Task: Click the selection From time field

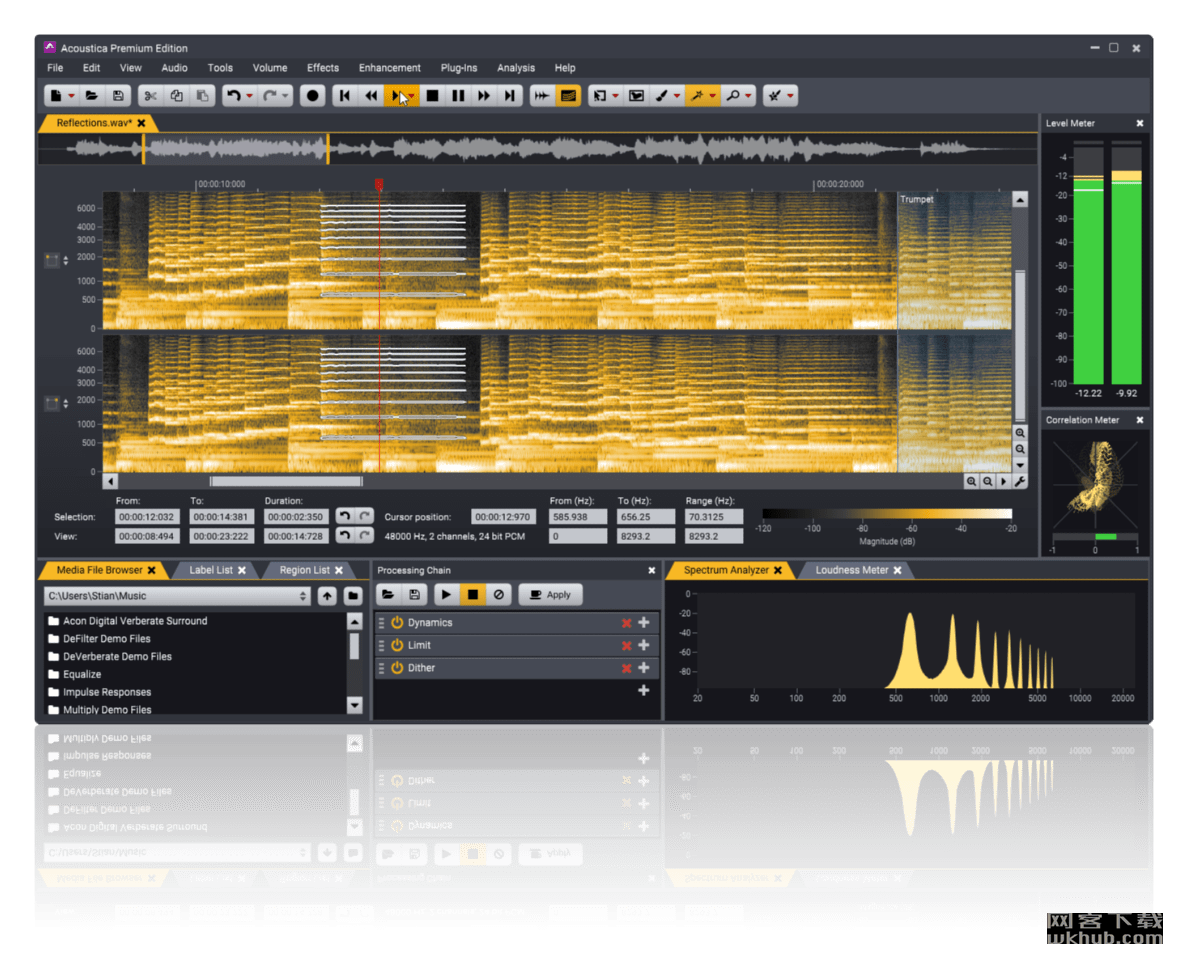Action: click(x=147, y=517)
